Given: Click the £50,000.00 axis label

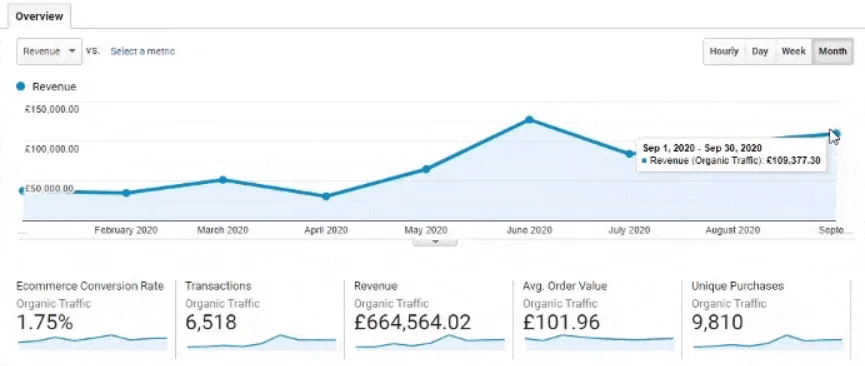Looking at the screenshot, I should coord(50,189).
